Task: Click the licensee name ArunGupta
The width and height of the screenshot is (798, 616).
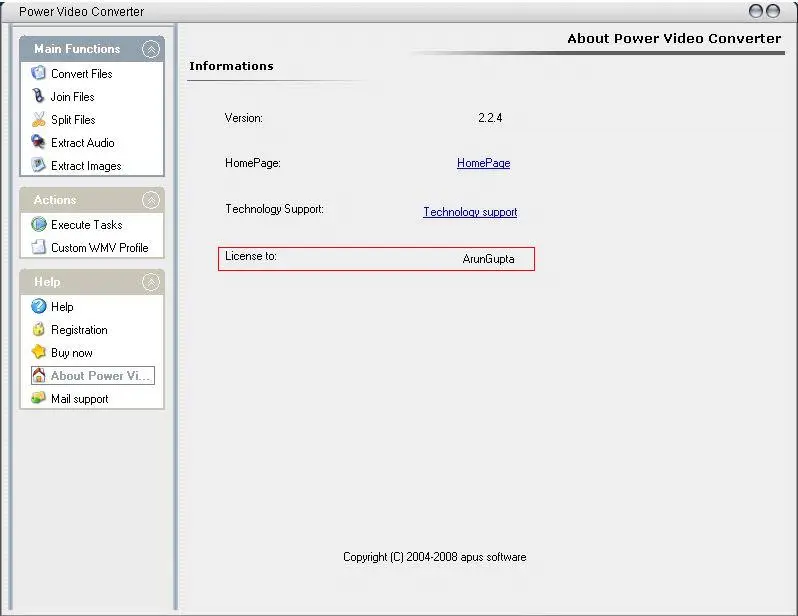Action: pyautogui.click(x=488, y=259)
